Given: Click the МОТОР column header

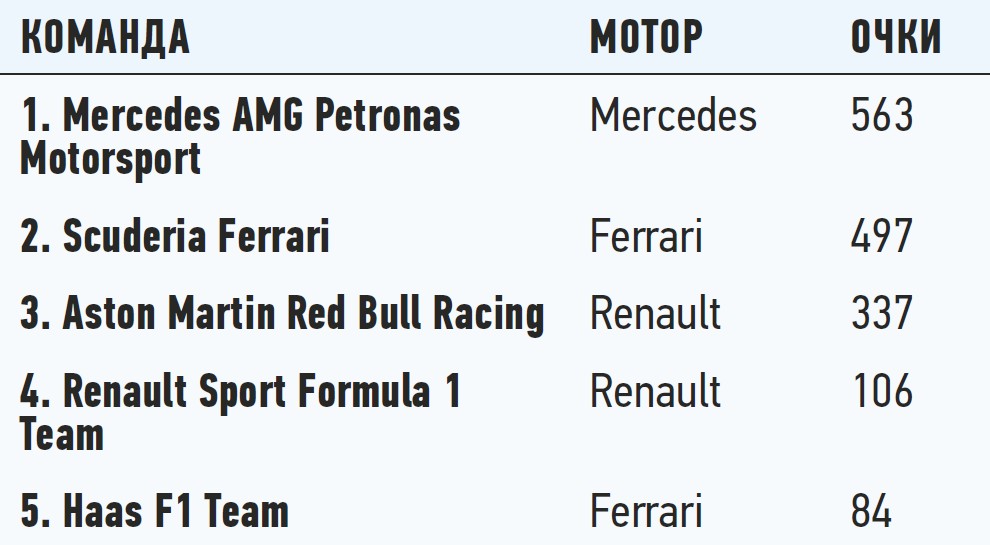Looking at the screenshot, I should click(x=646, y=37).
